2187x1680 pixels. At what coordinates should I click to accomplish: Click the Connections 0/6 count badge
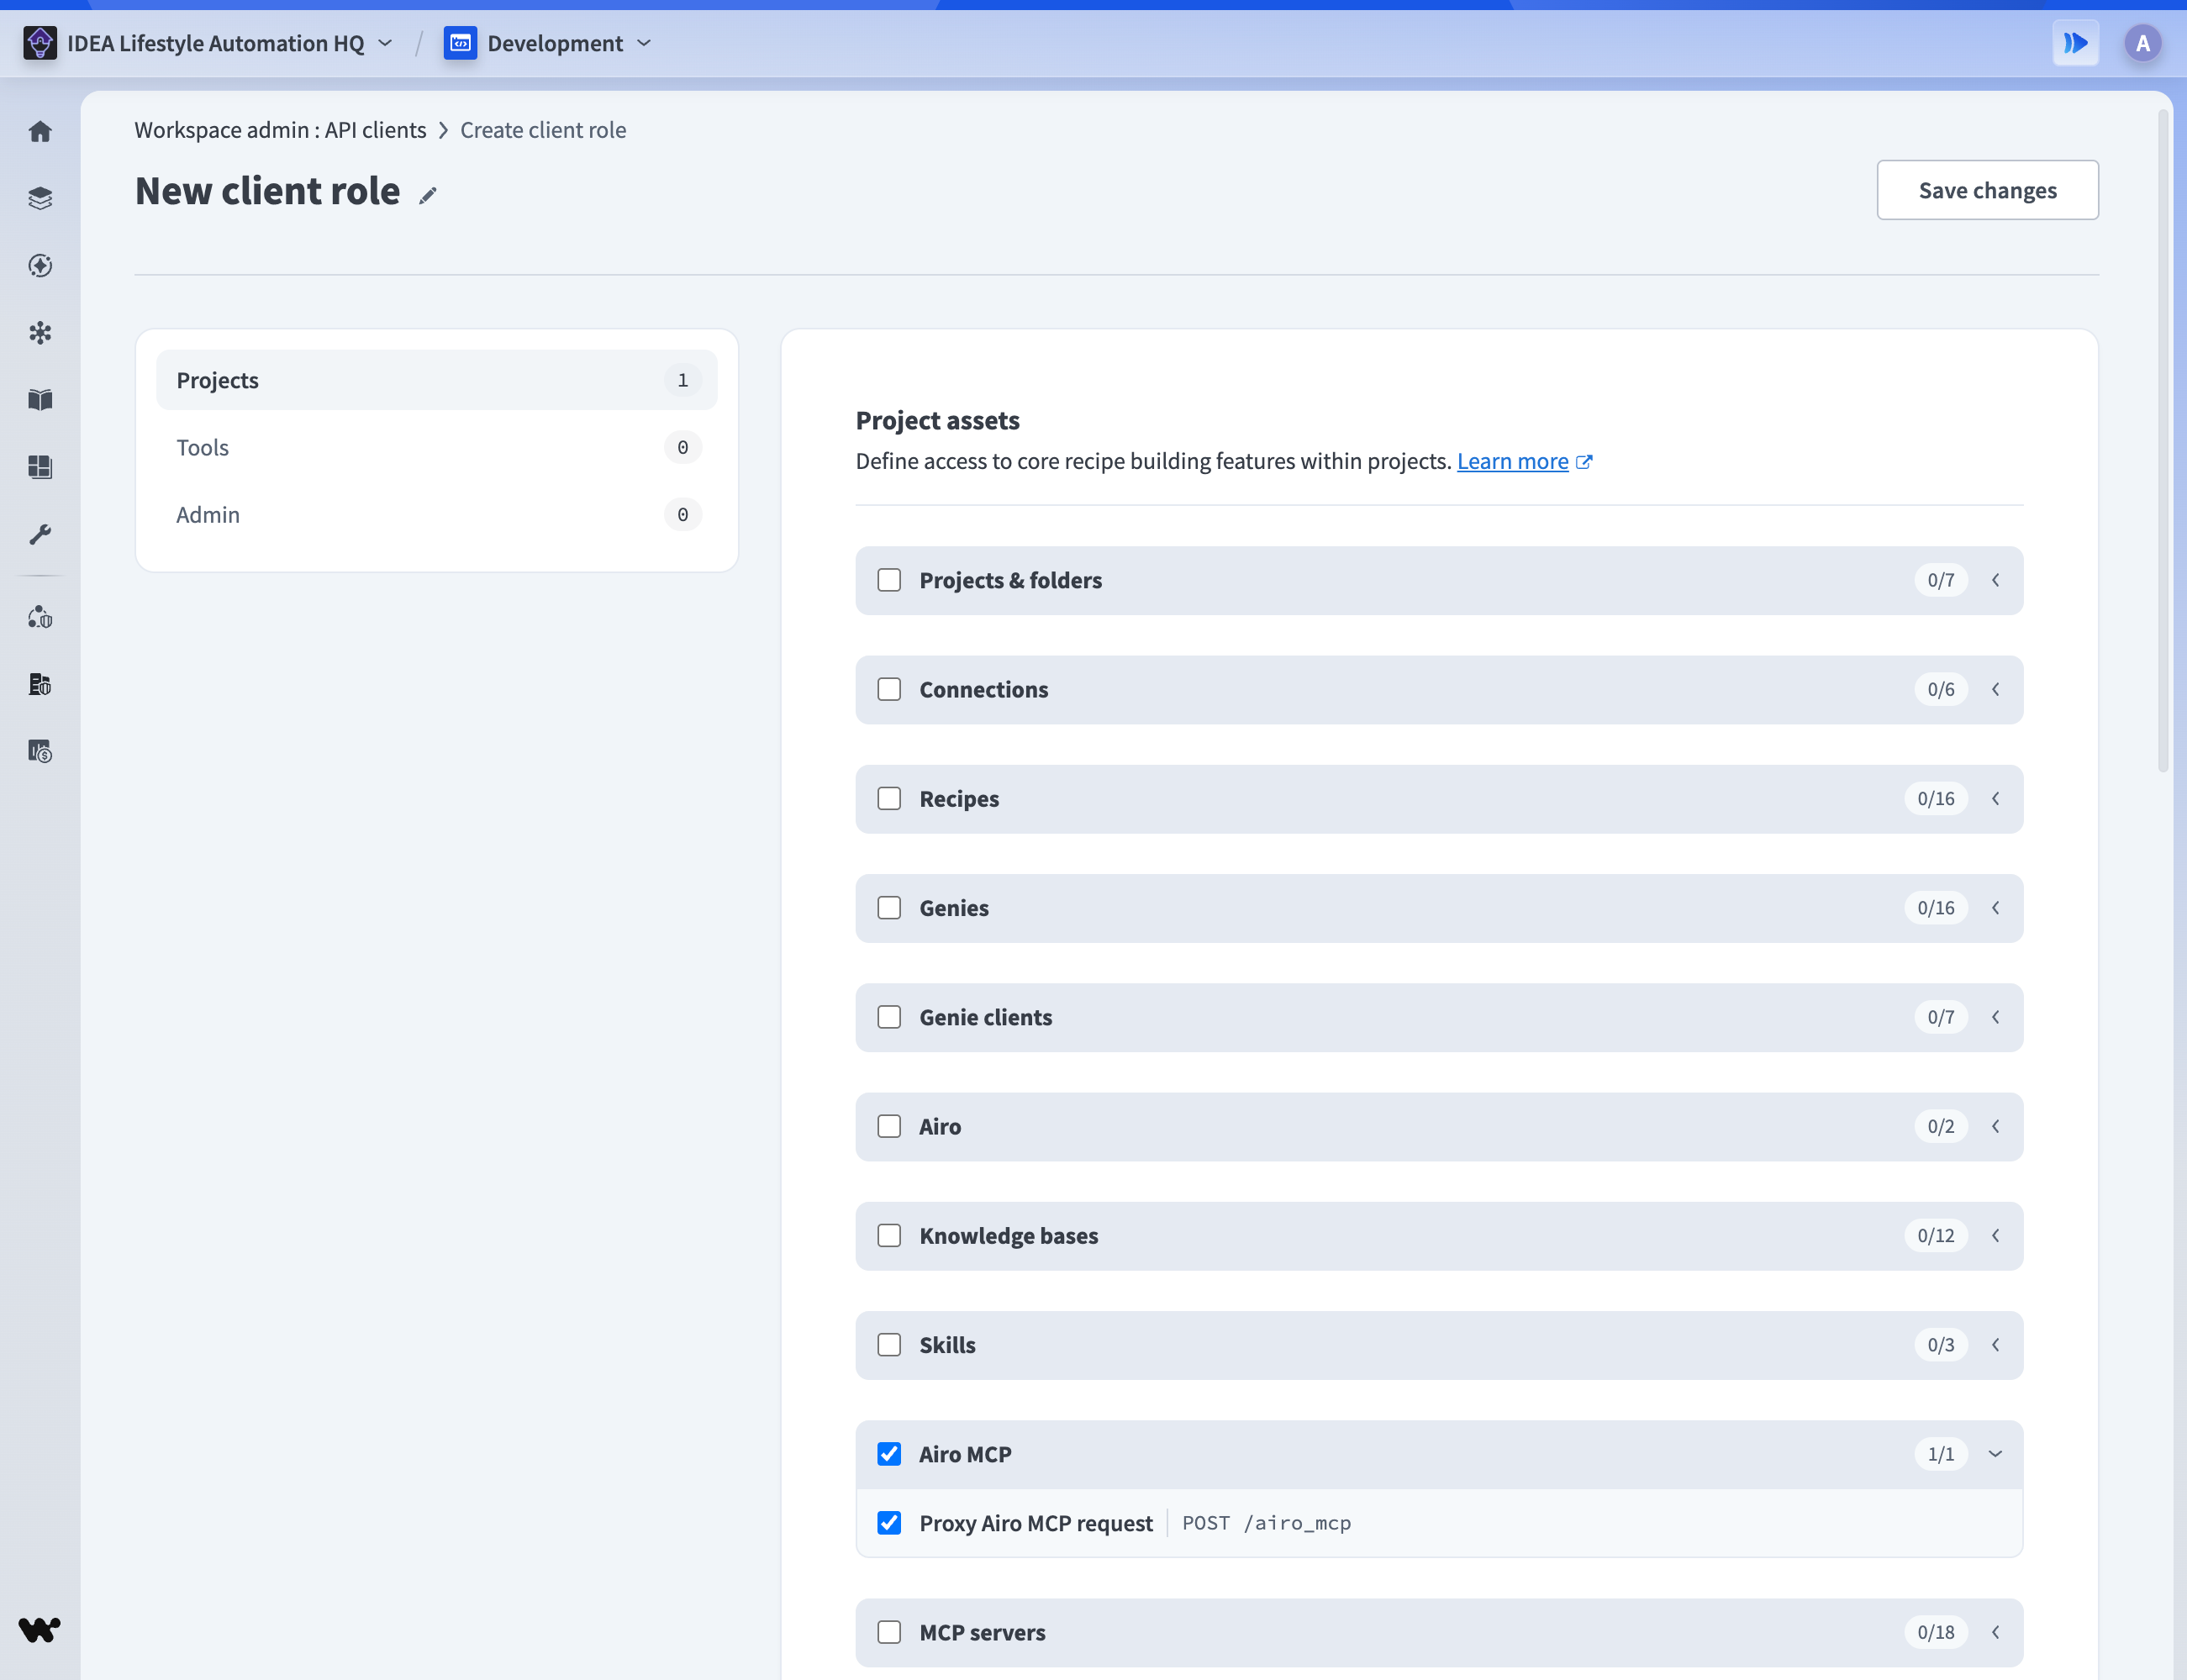click(x=1941, y=689)
